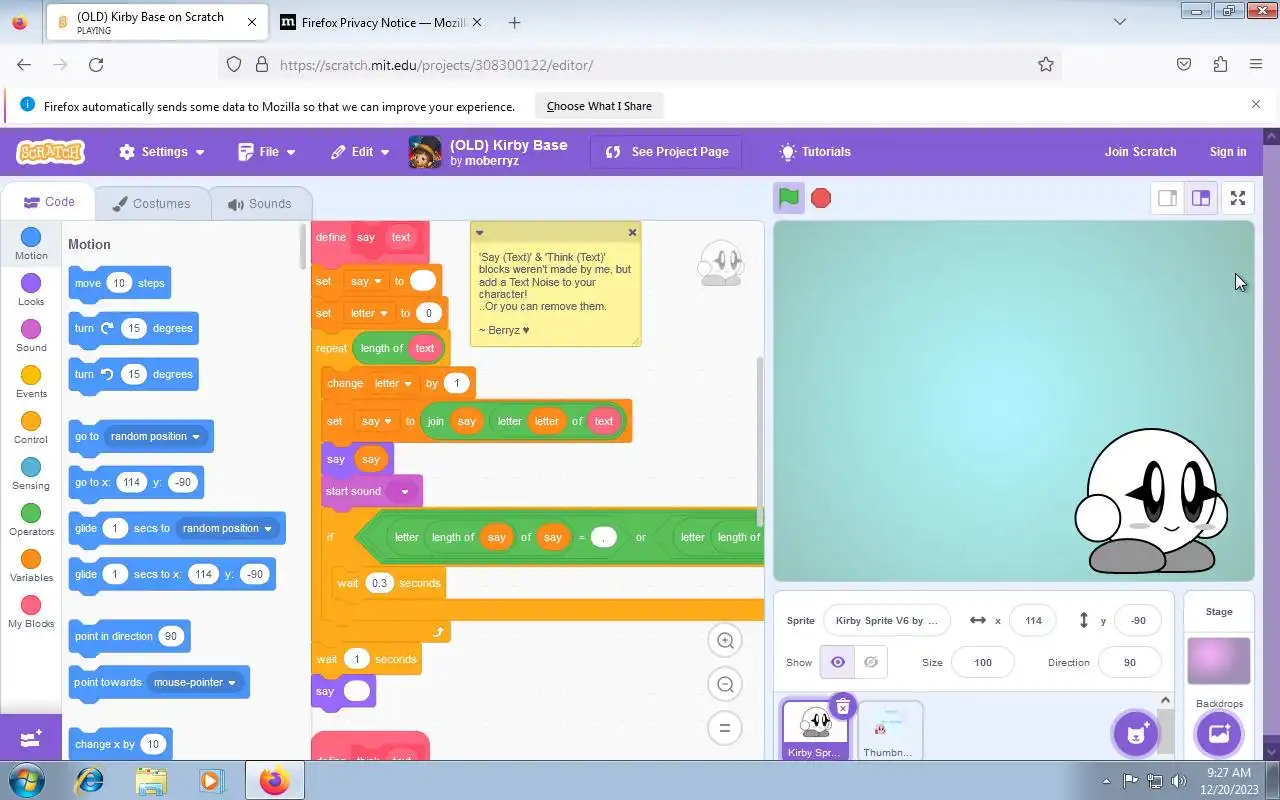Switch to the Code tab
Screen dimensions: 1280x800
[x=49, y=202]
